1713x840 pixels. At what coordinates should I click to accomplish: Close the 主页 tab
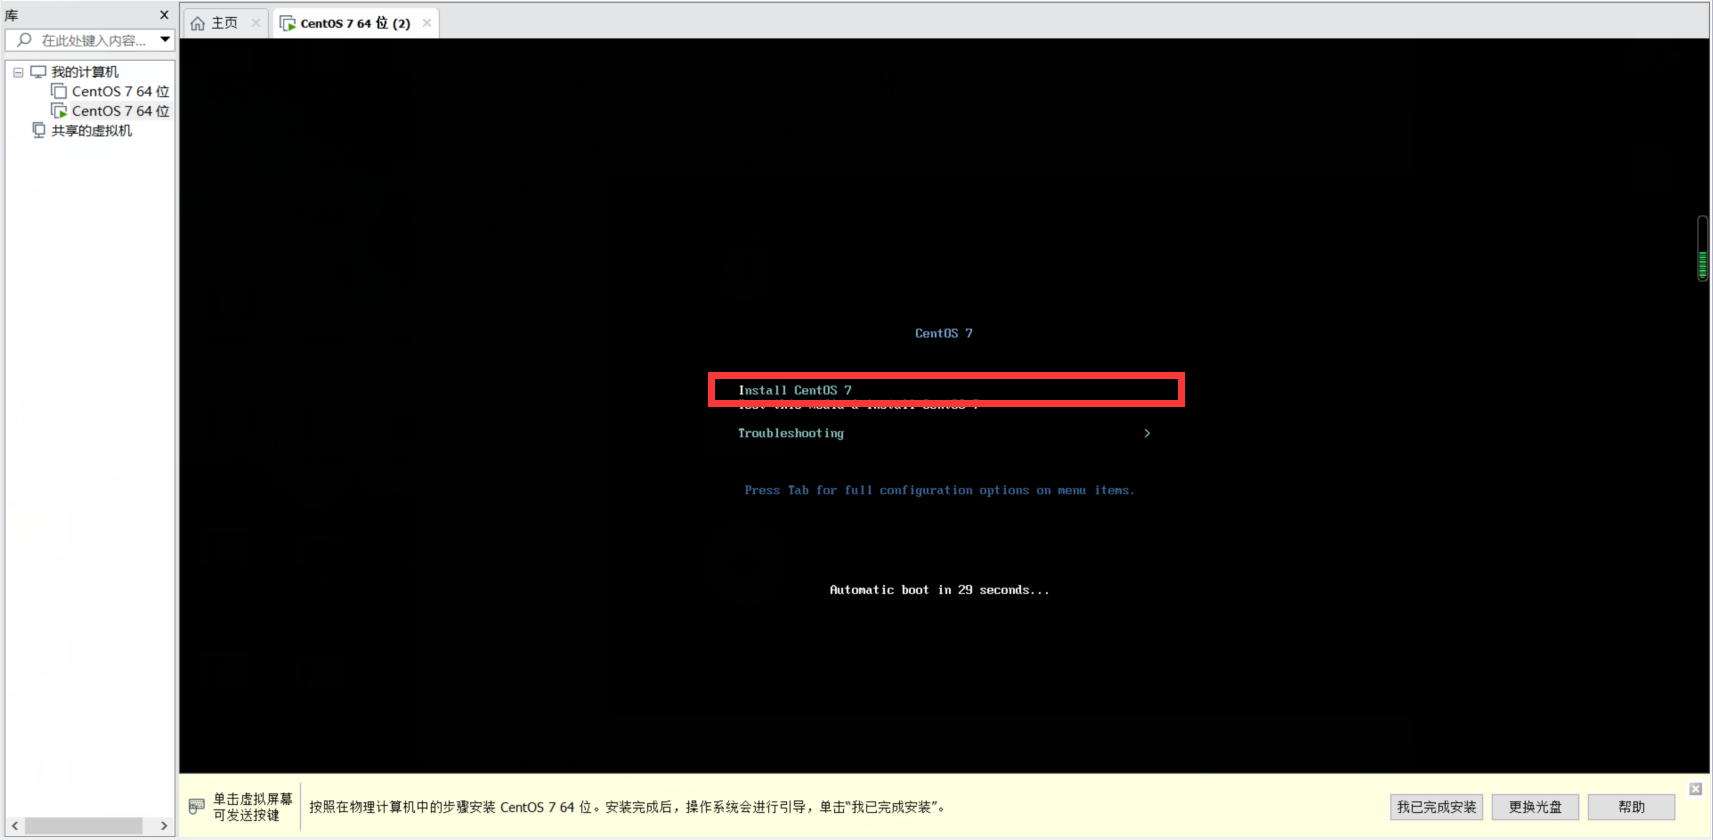pos(256,23)
